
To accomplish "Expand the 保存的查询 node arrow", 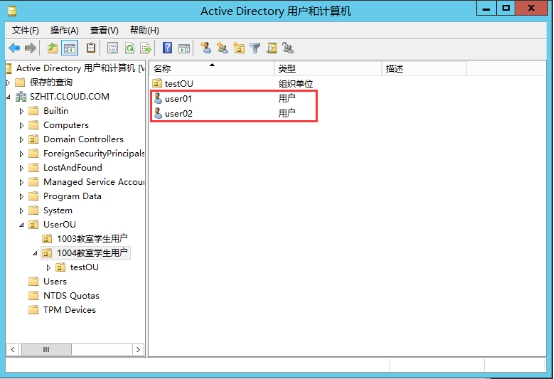I will [8, 82].
